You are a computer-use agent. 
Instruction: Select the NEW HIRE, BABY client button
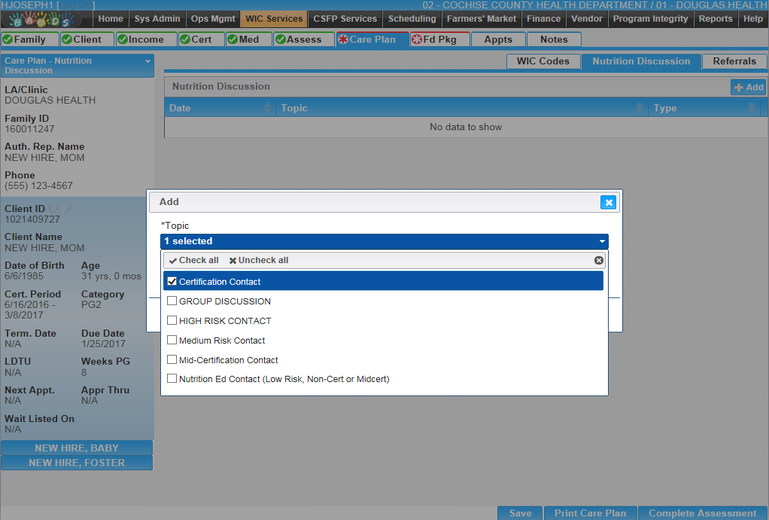point(77,448)
